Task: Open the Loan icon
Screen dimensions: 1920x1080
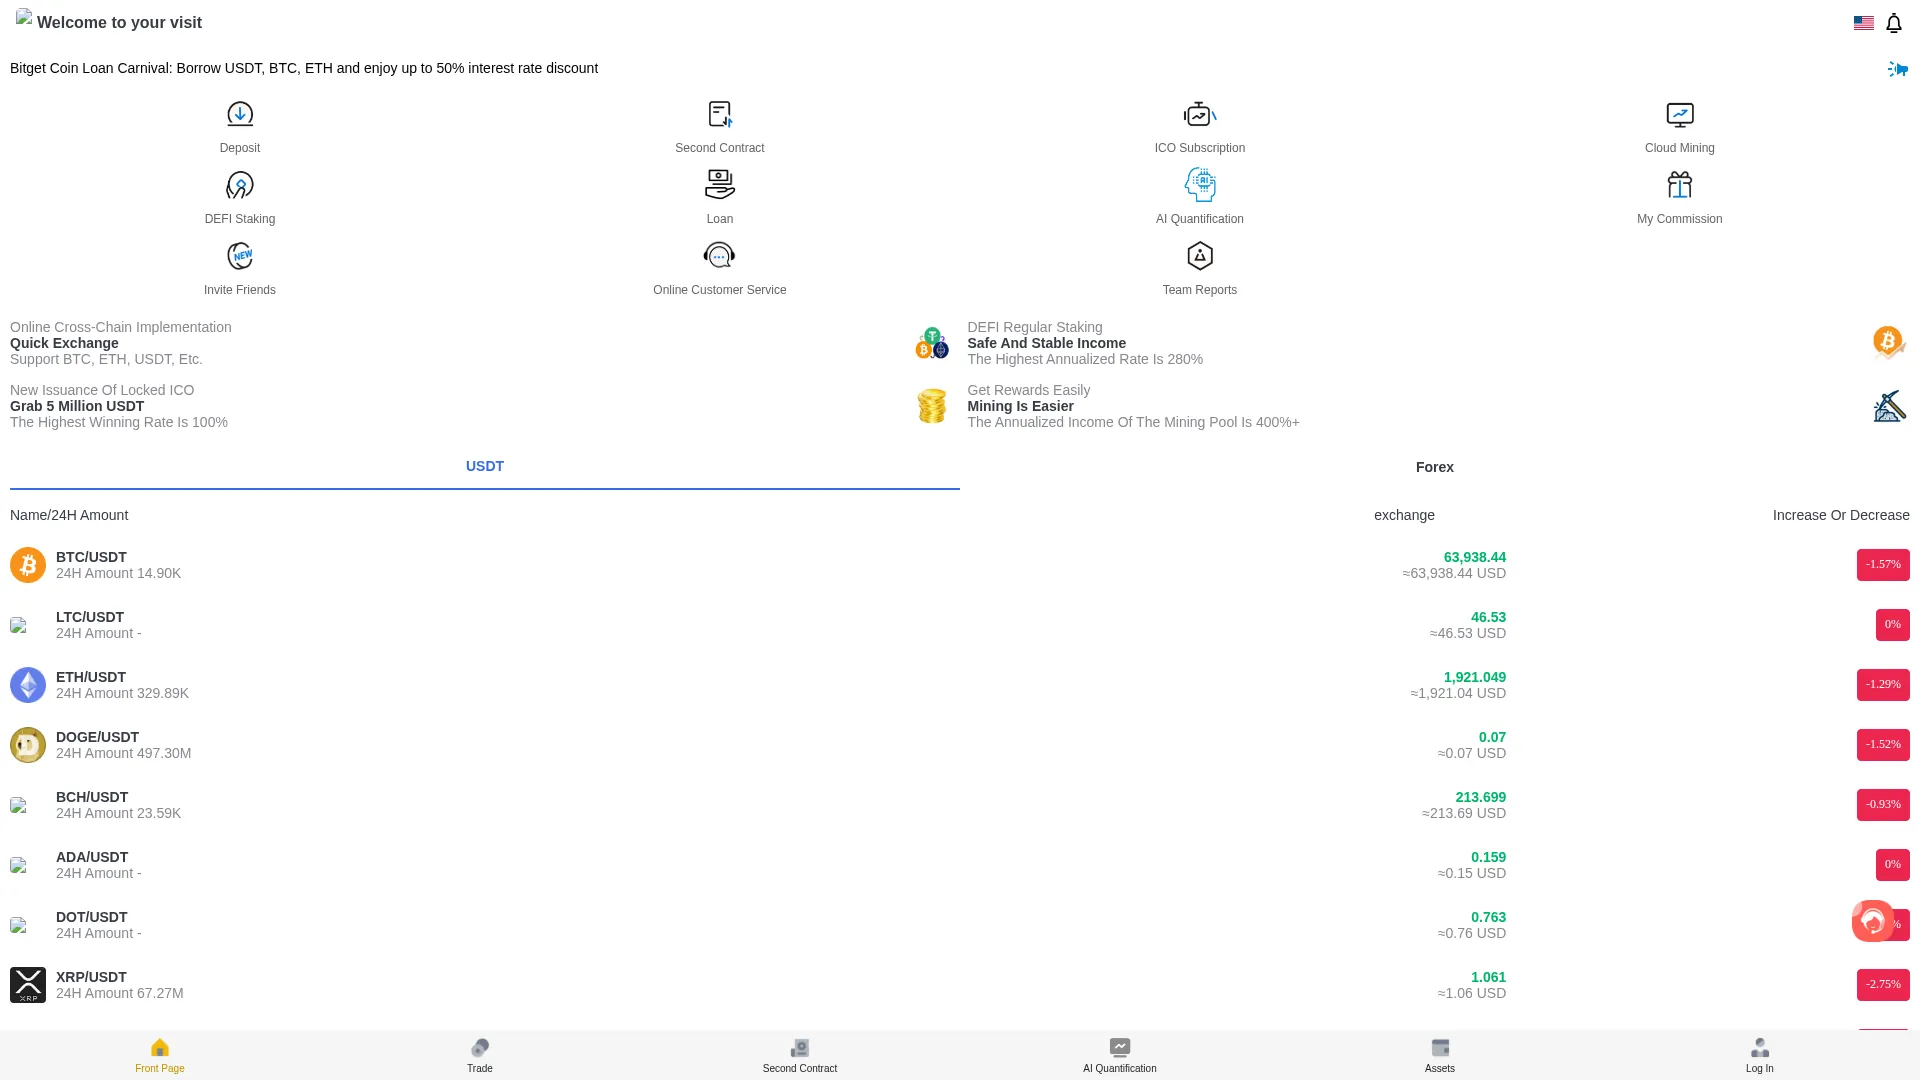Action: (720, 185)
